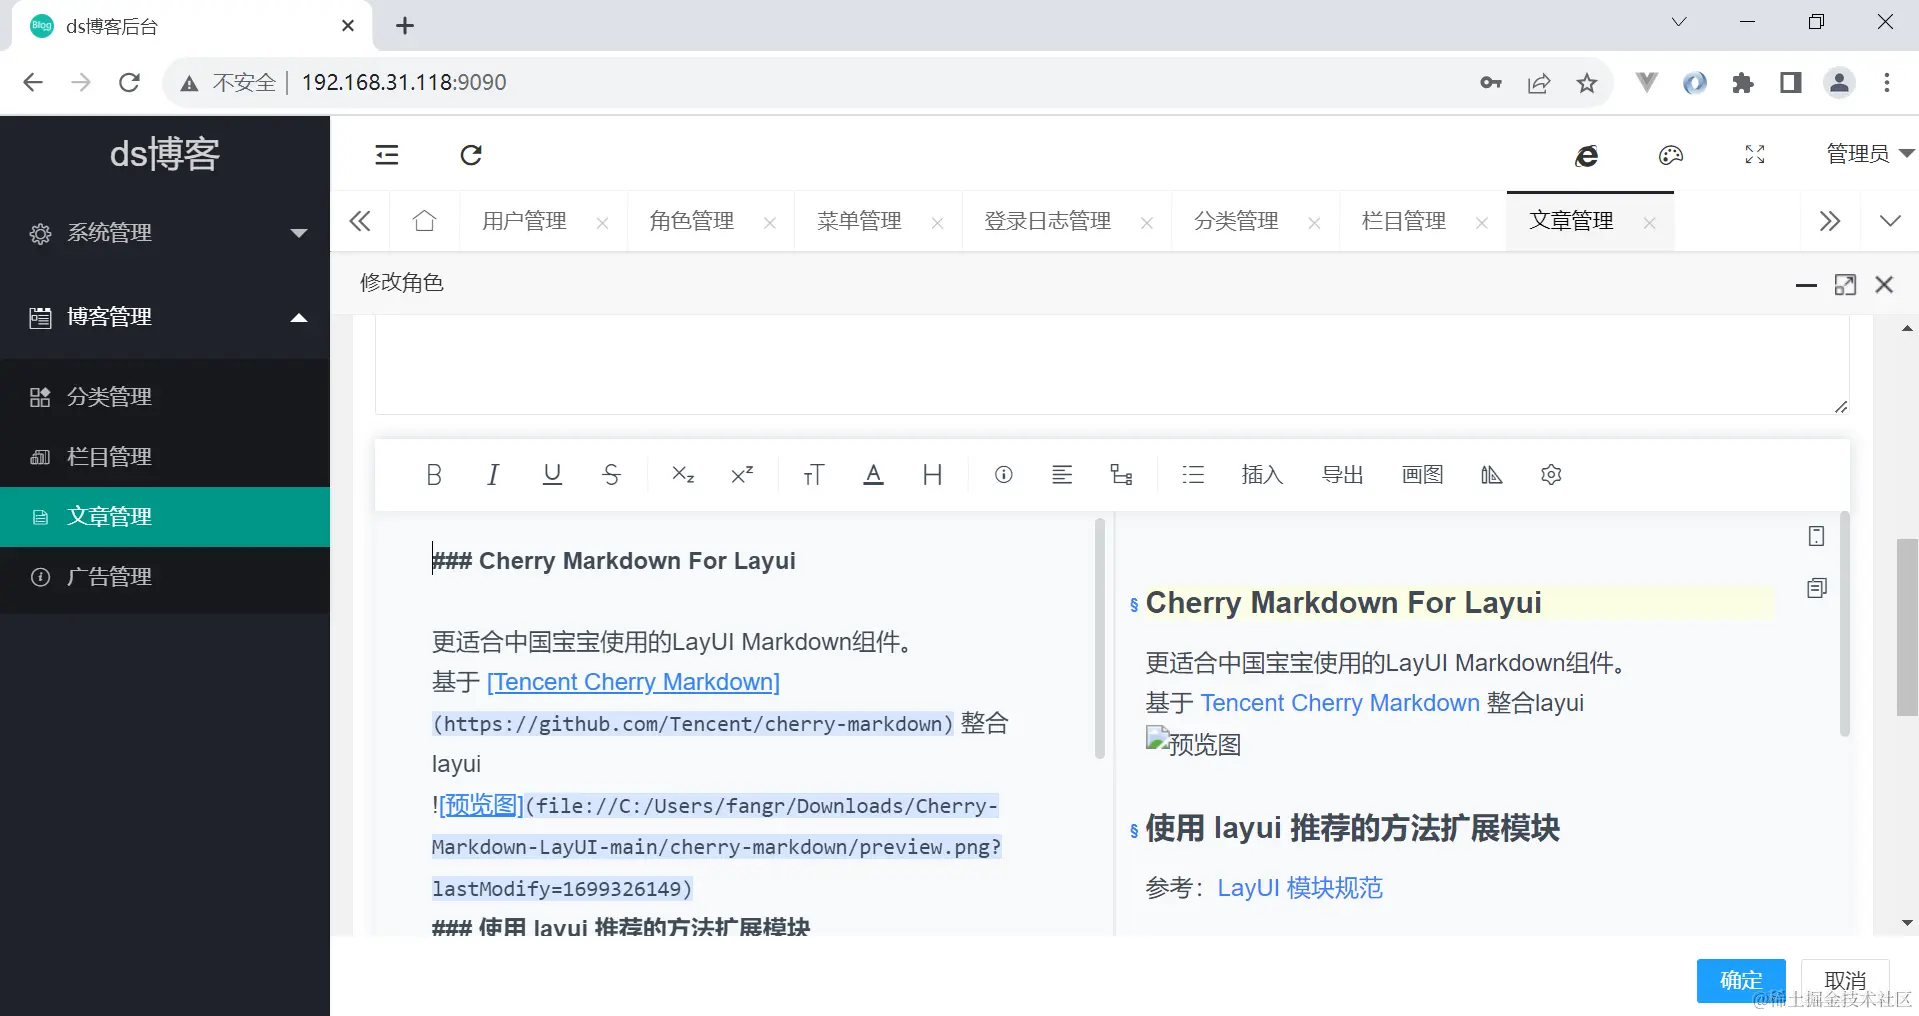Image resolution: width=1919 pixels, height=1016 pixels.
Task: Click inside the empty textarea above the editor
Action: (x=1112, y=365)
